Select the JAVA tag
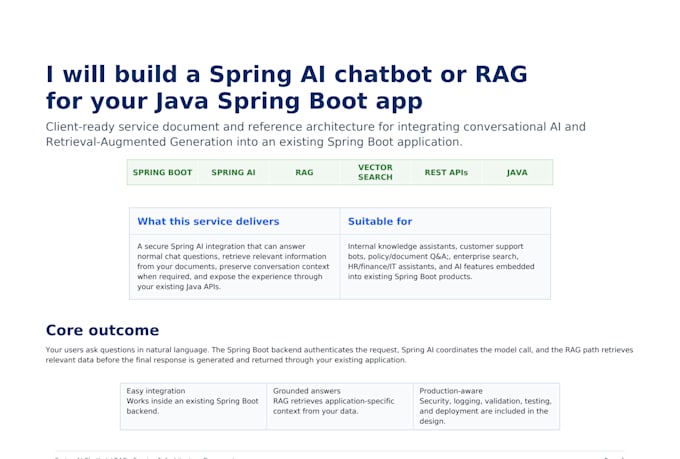Viewport: 680px width, 459px height. pyautogui.click(x=517, y=172)
